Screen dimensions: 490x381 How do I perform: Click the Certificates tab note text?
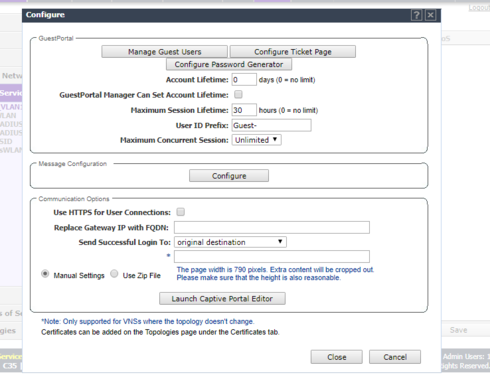click(x=160, y=332)
